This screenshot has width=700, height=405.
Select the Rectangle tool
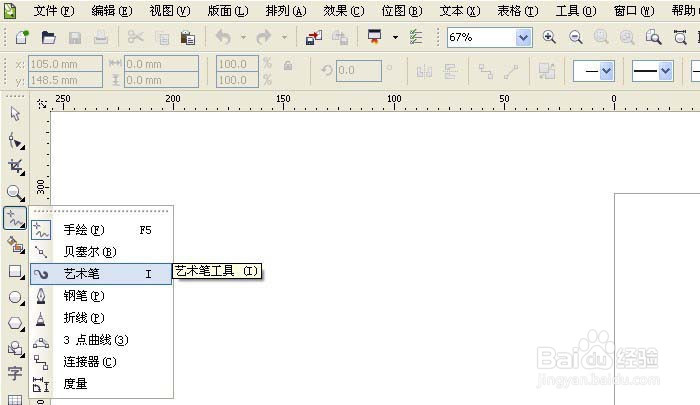click(x=16, y=271)
